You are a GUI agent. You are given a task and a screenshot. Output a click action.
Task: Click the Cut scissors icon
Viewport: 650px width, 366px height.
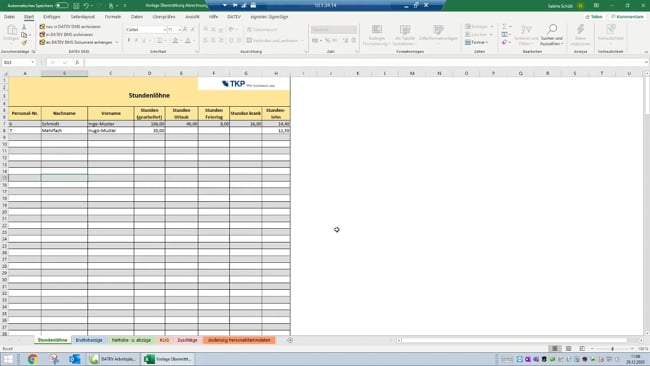pos(24,27)
